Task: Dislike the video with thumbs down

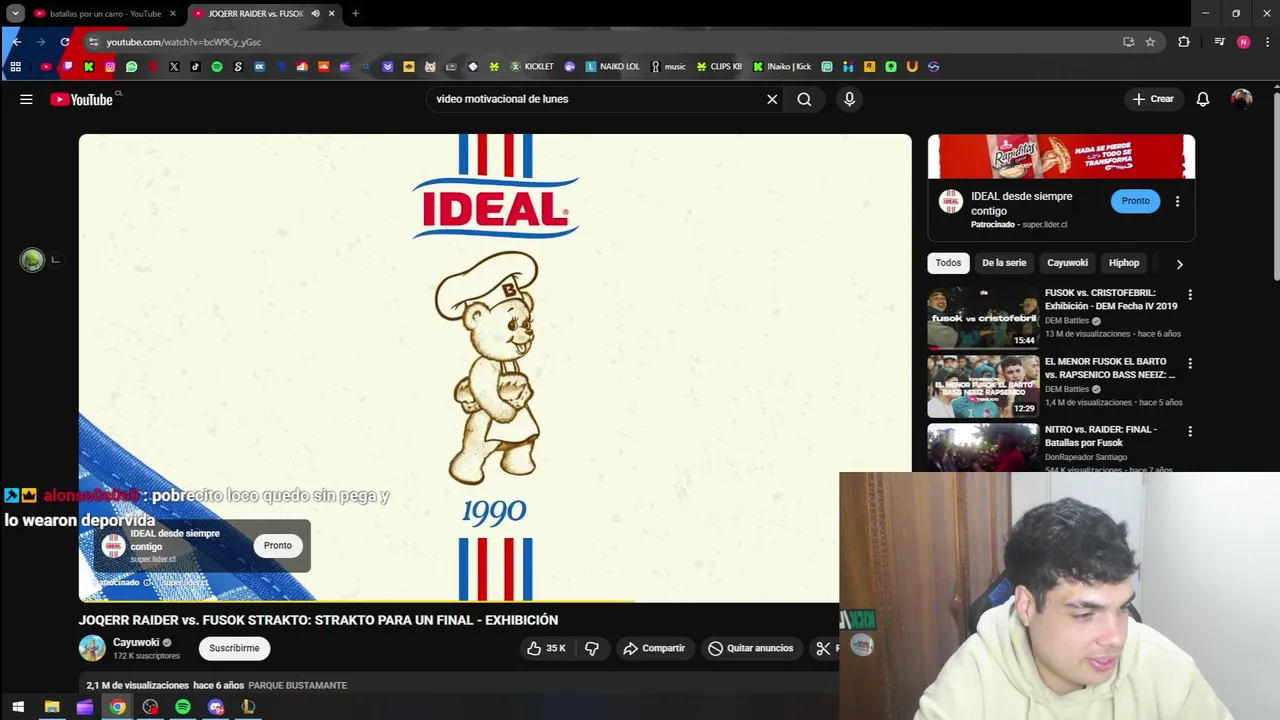Action: (x=592, y=648)
